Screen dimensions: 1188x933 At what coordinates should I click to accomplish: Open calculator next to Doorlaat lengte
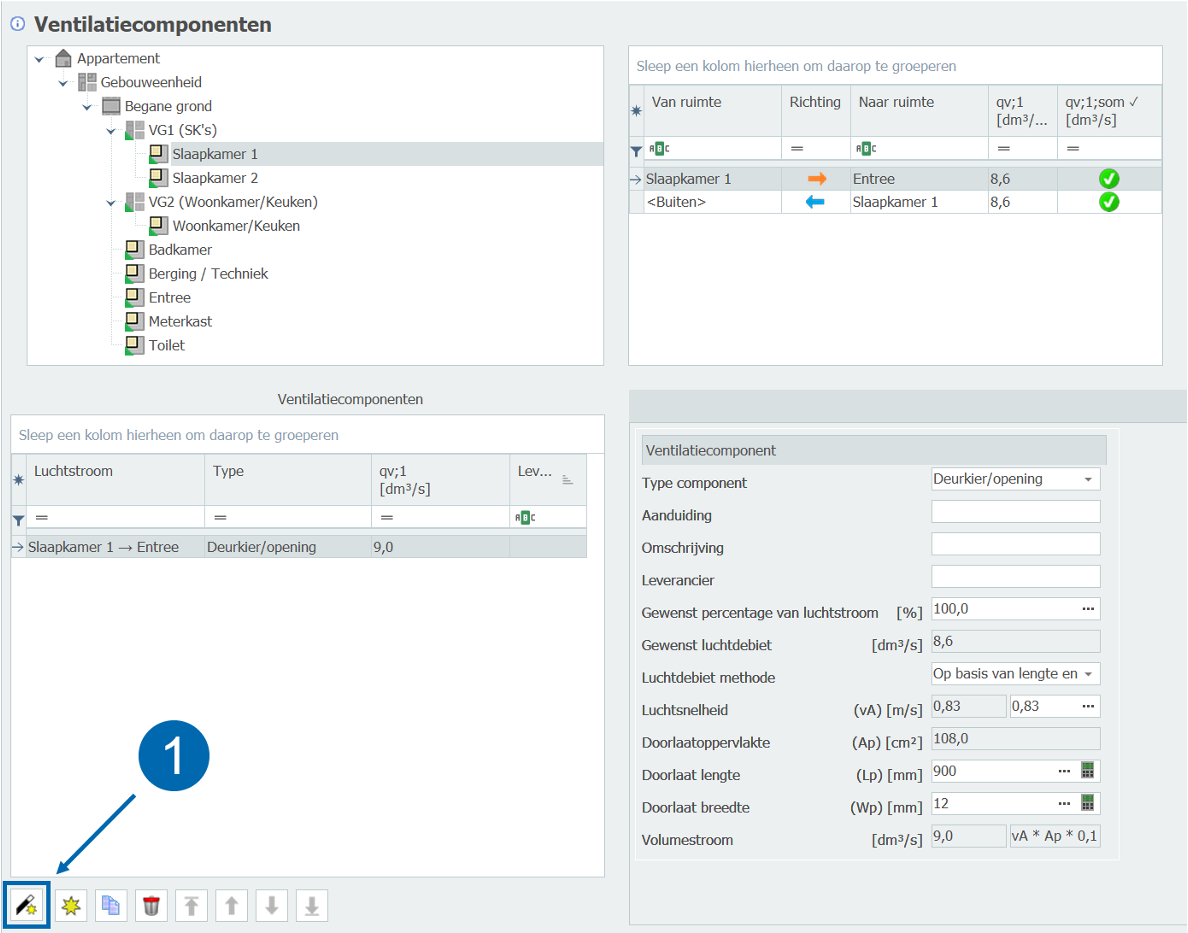point(1088,771)
